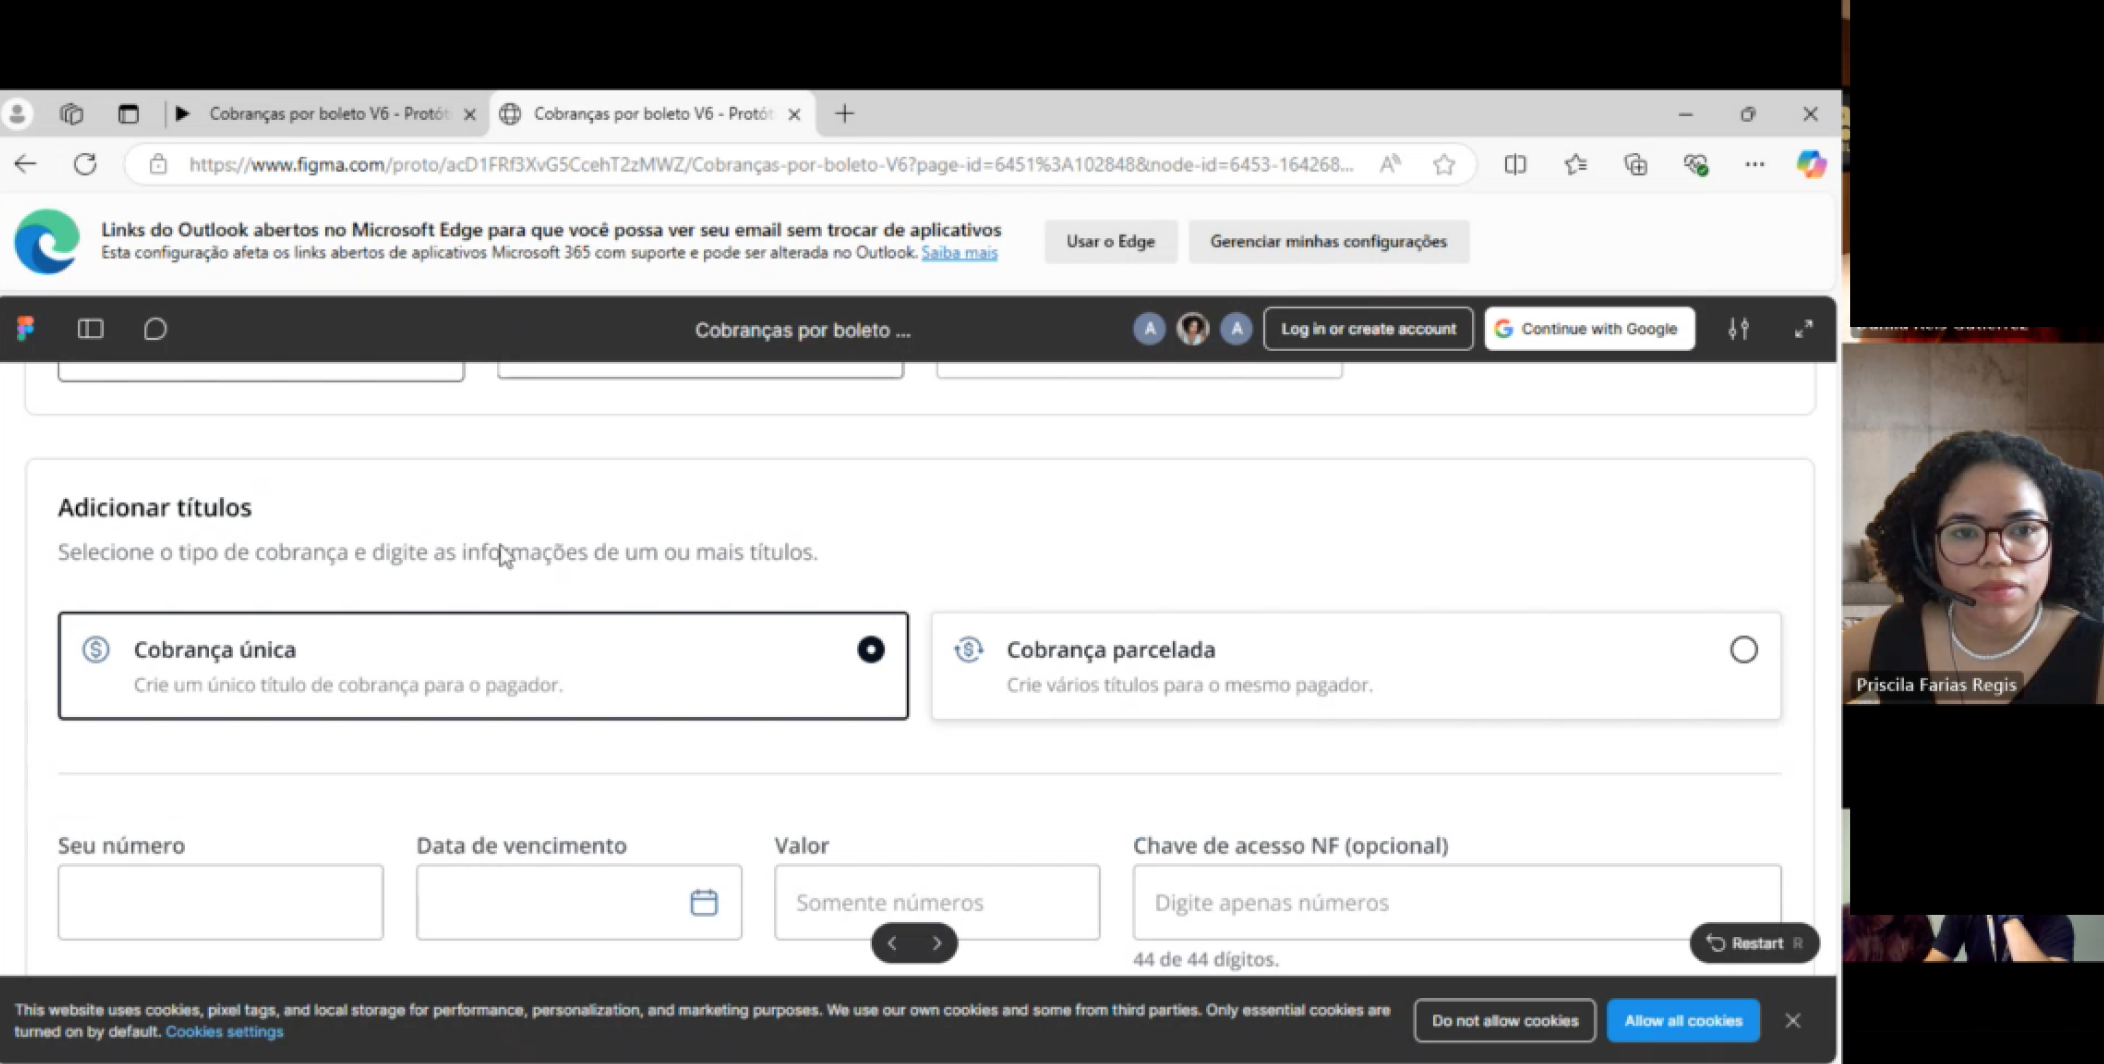Open Read aloud icon in address bar
This screenshot has height=1064, width=2104.
(1390, 164)
